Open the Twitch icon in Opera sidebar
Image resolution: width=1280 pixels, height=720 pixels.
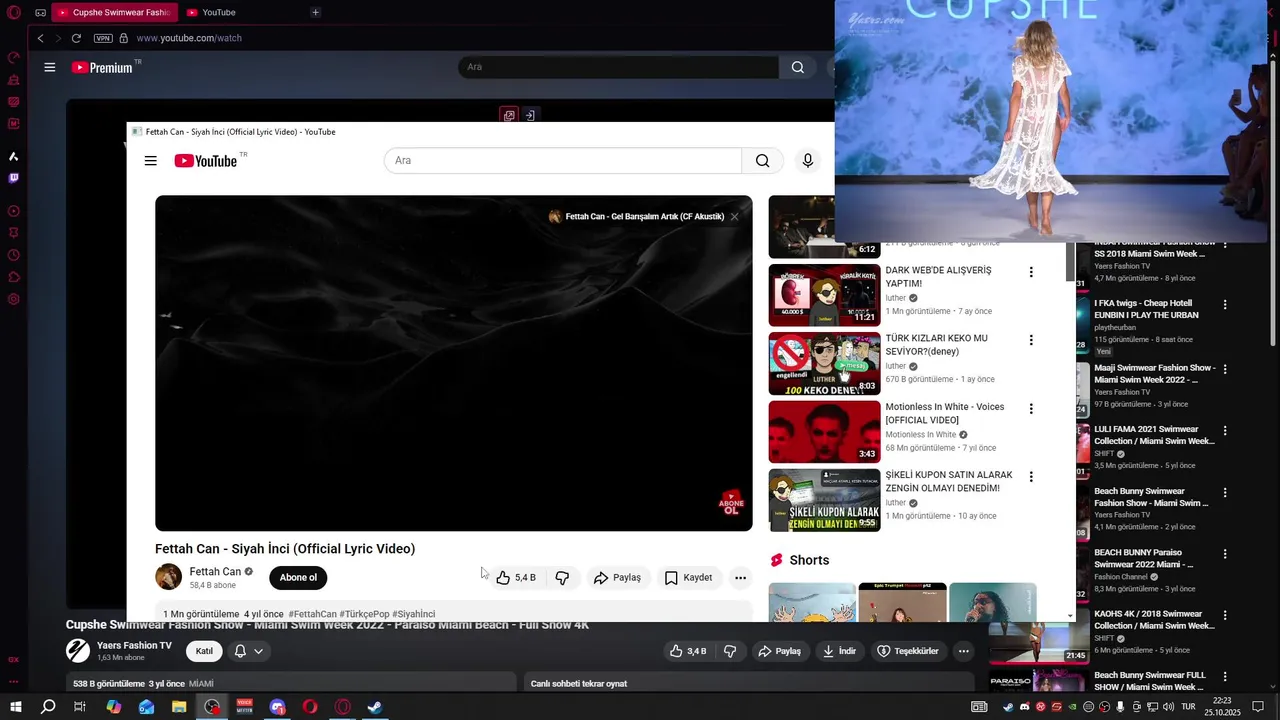coord(14,178)
